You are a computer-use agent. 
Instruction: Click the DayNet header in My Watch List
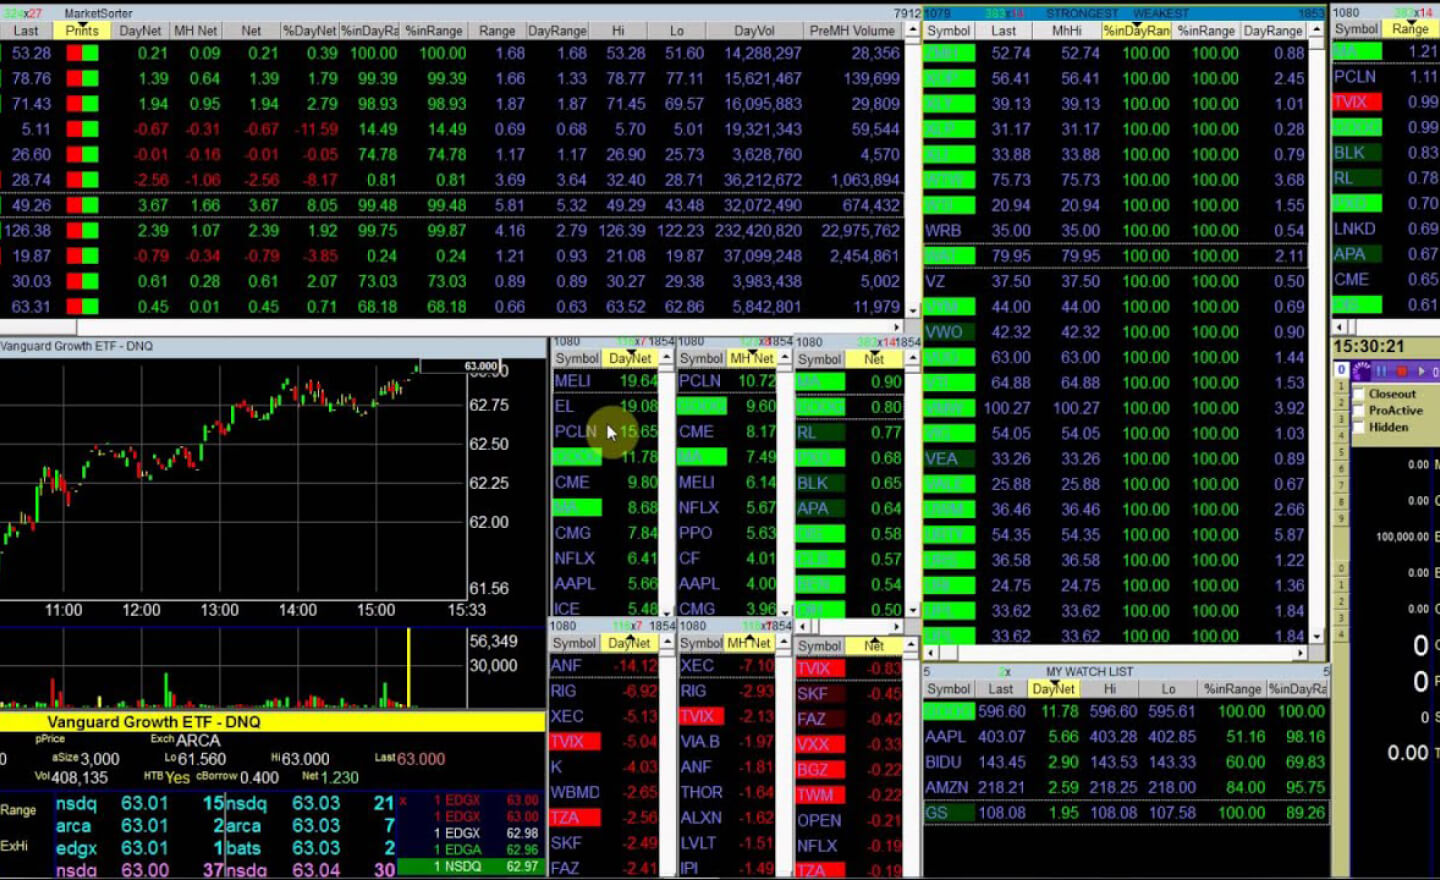1053,689
